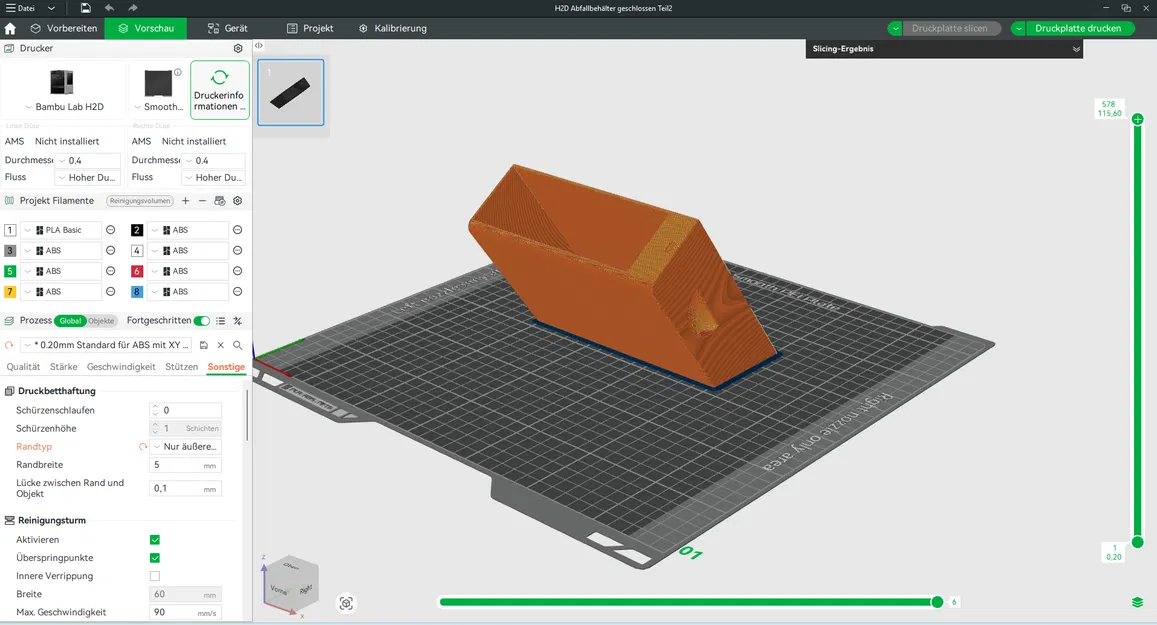Open the process preset 0.20mm Standard dropdown
Screen dimensions: 1157x625
(x=106, y=345)
